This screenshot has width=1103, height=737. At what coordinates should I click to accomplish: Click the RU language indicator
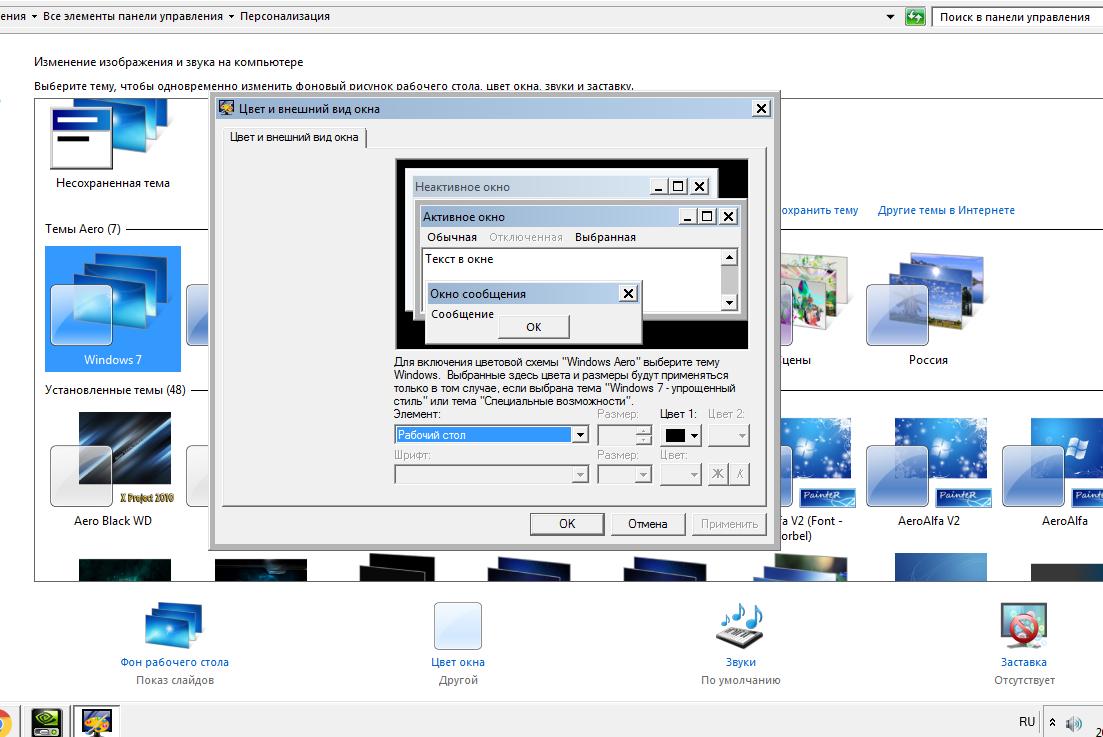tap(1026, 722)
